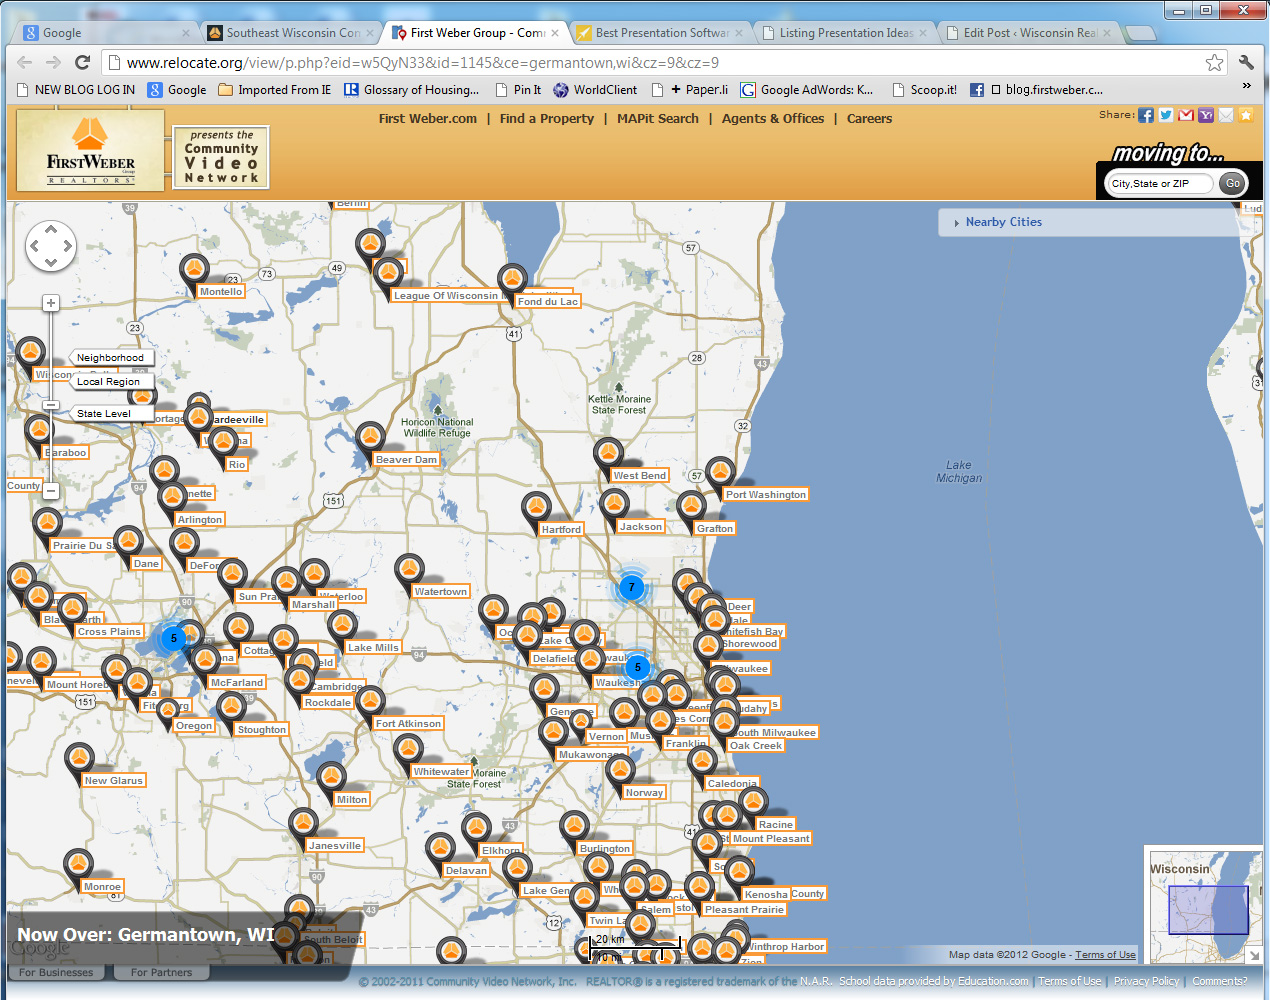1270x1000 pixels.
Task: Open the Careers link
Action: (x=869, y=118)
